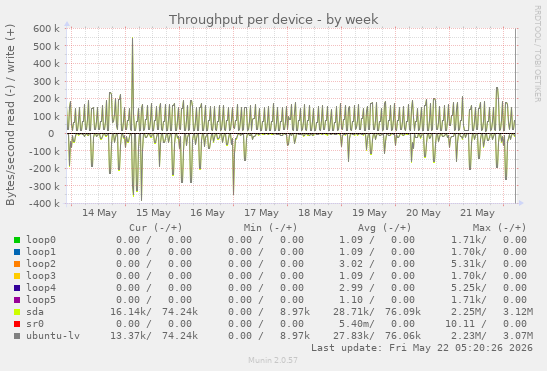Click the 'Munin 2.0.57' version text
The width and height of the screenshot is (547, 371).
tap(273, 360)
